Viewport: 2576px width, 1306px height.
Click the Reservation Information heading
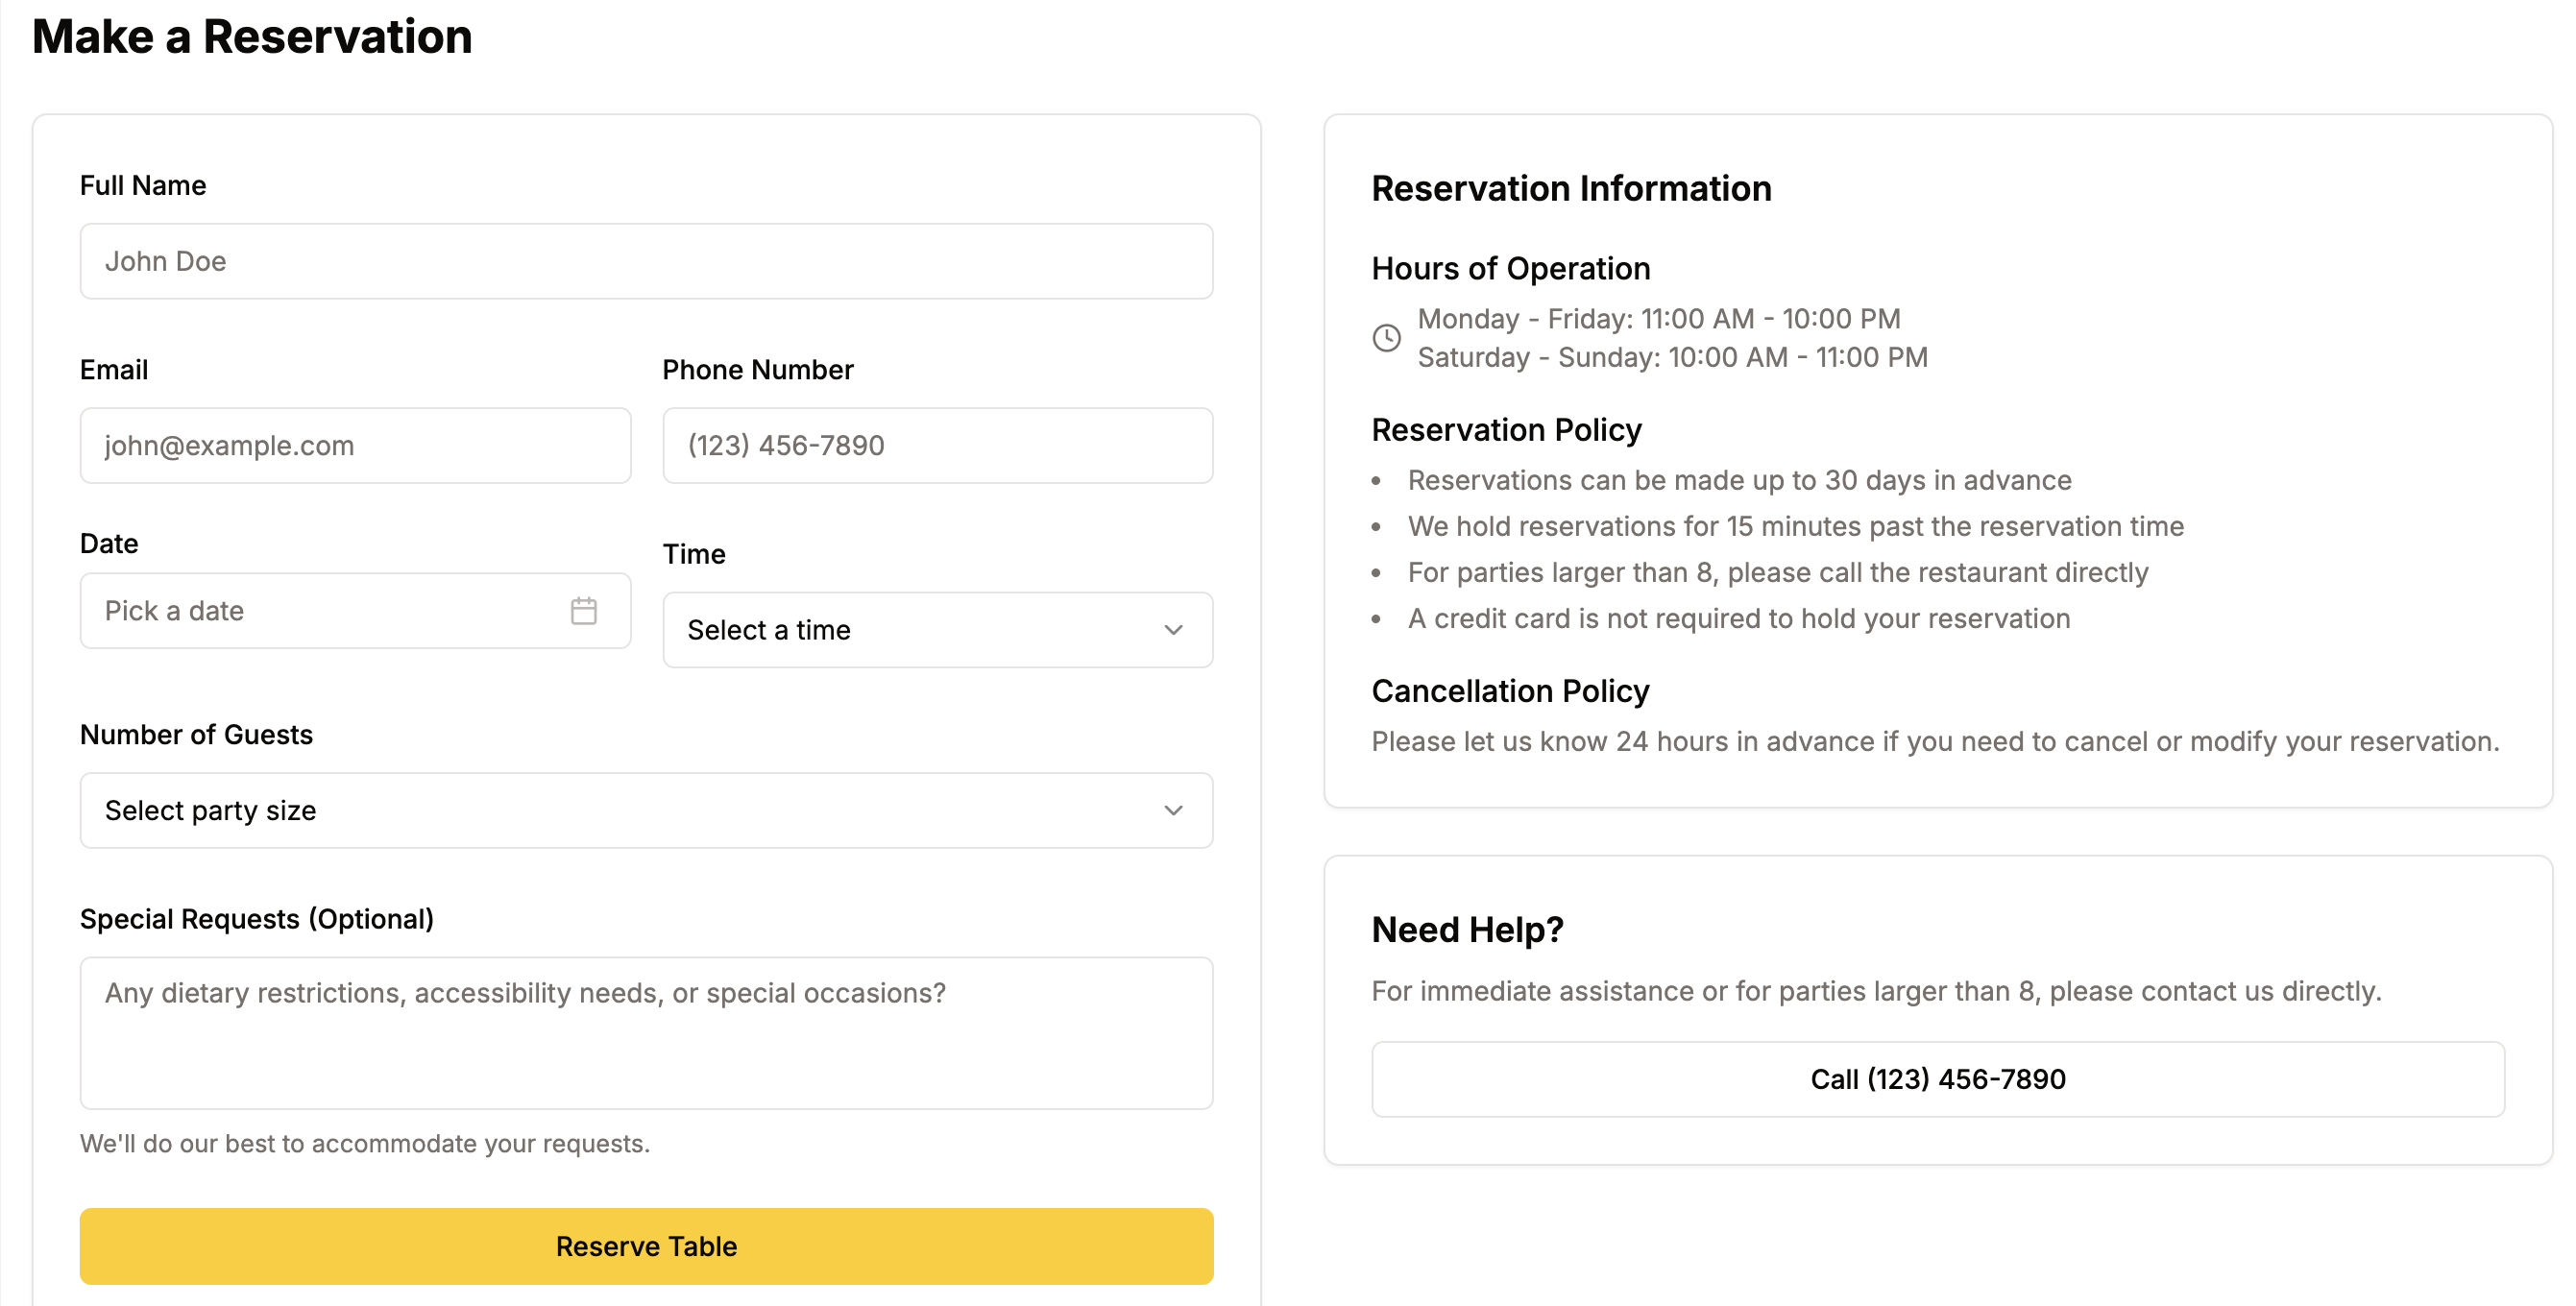[x=1571, y=188]
